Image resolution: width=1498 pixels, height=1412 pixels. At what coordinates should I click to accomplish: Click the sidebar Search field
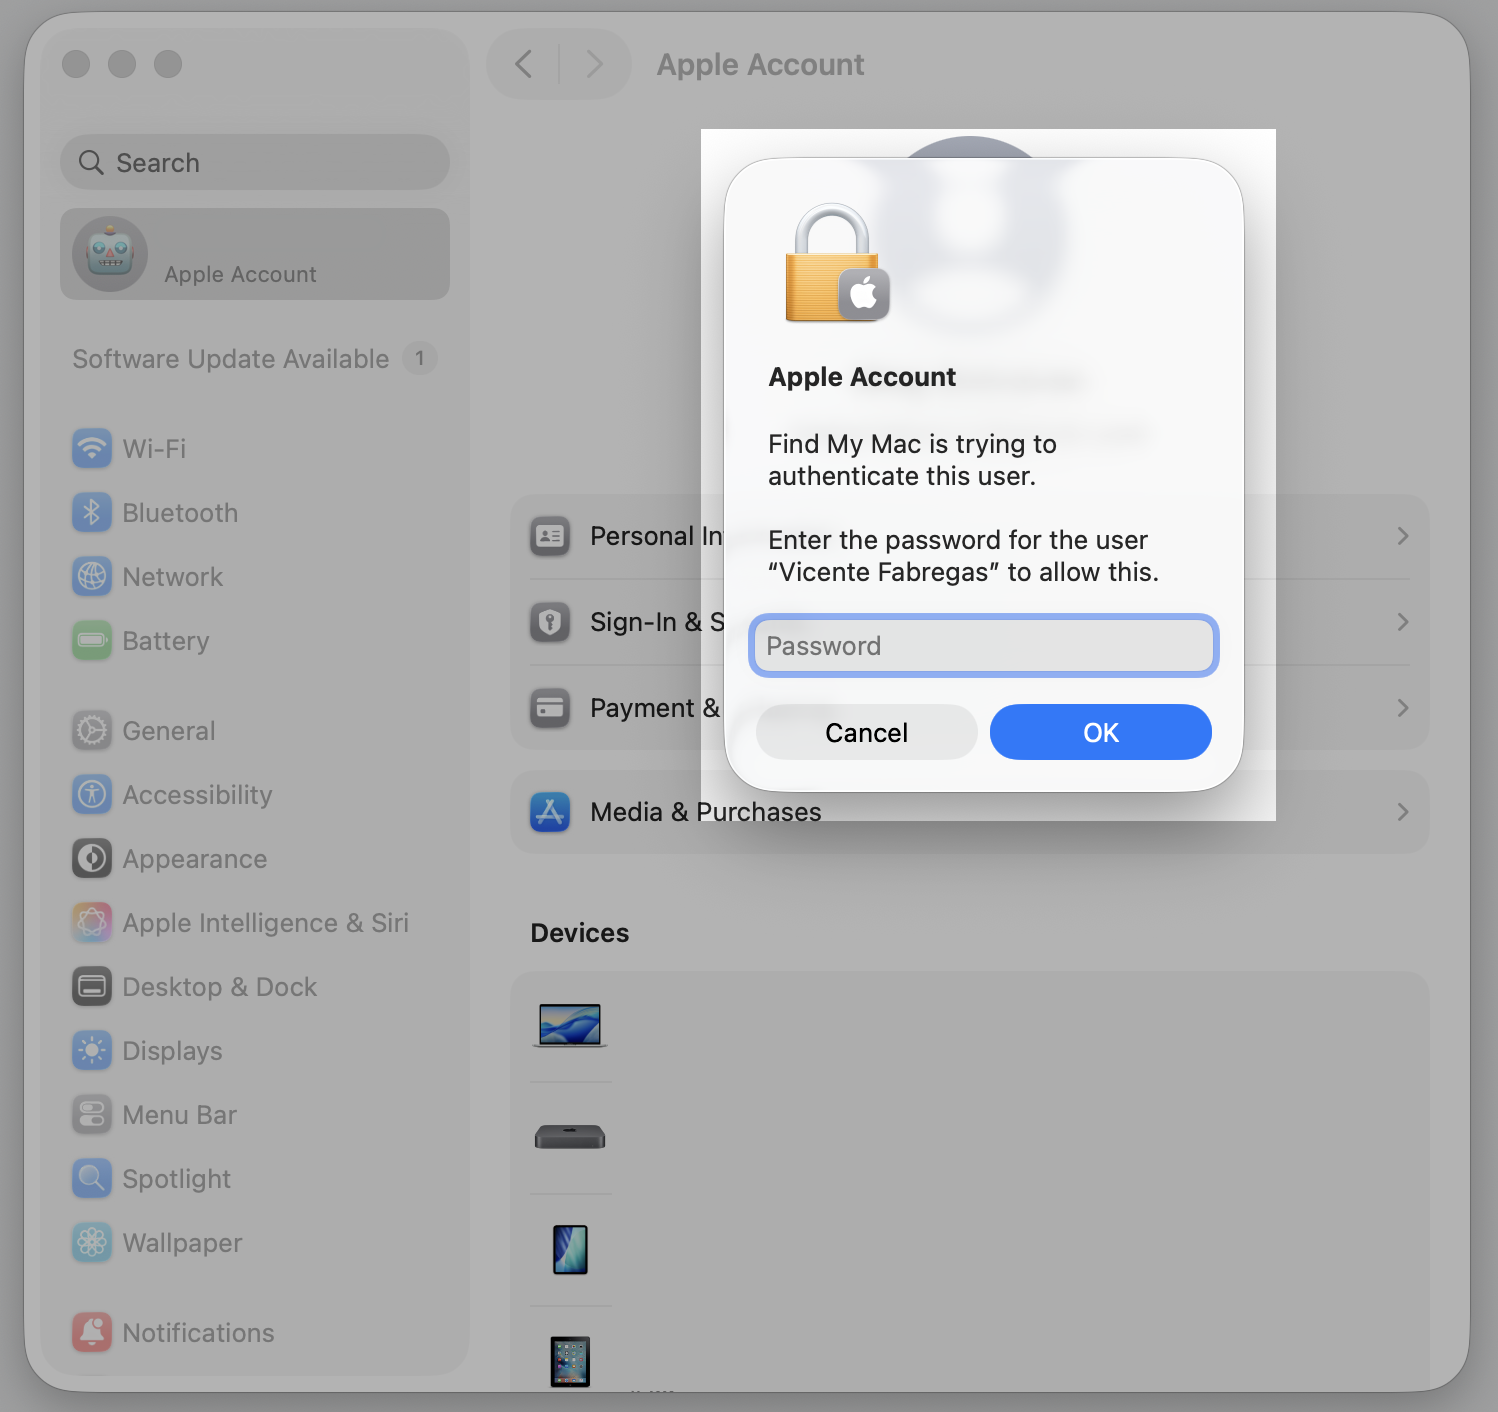click(x=255, y=162)
